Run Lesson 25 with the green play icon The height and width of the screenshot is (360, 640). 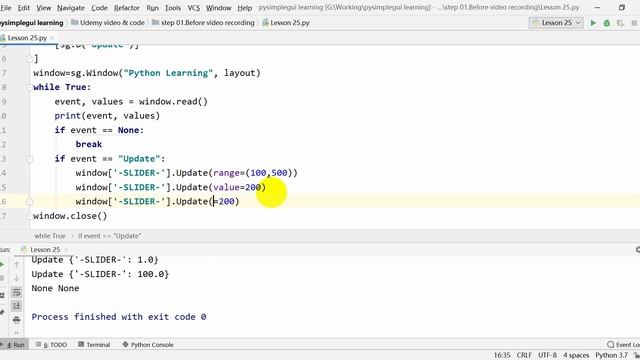(x=593, y=23)
